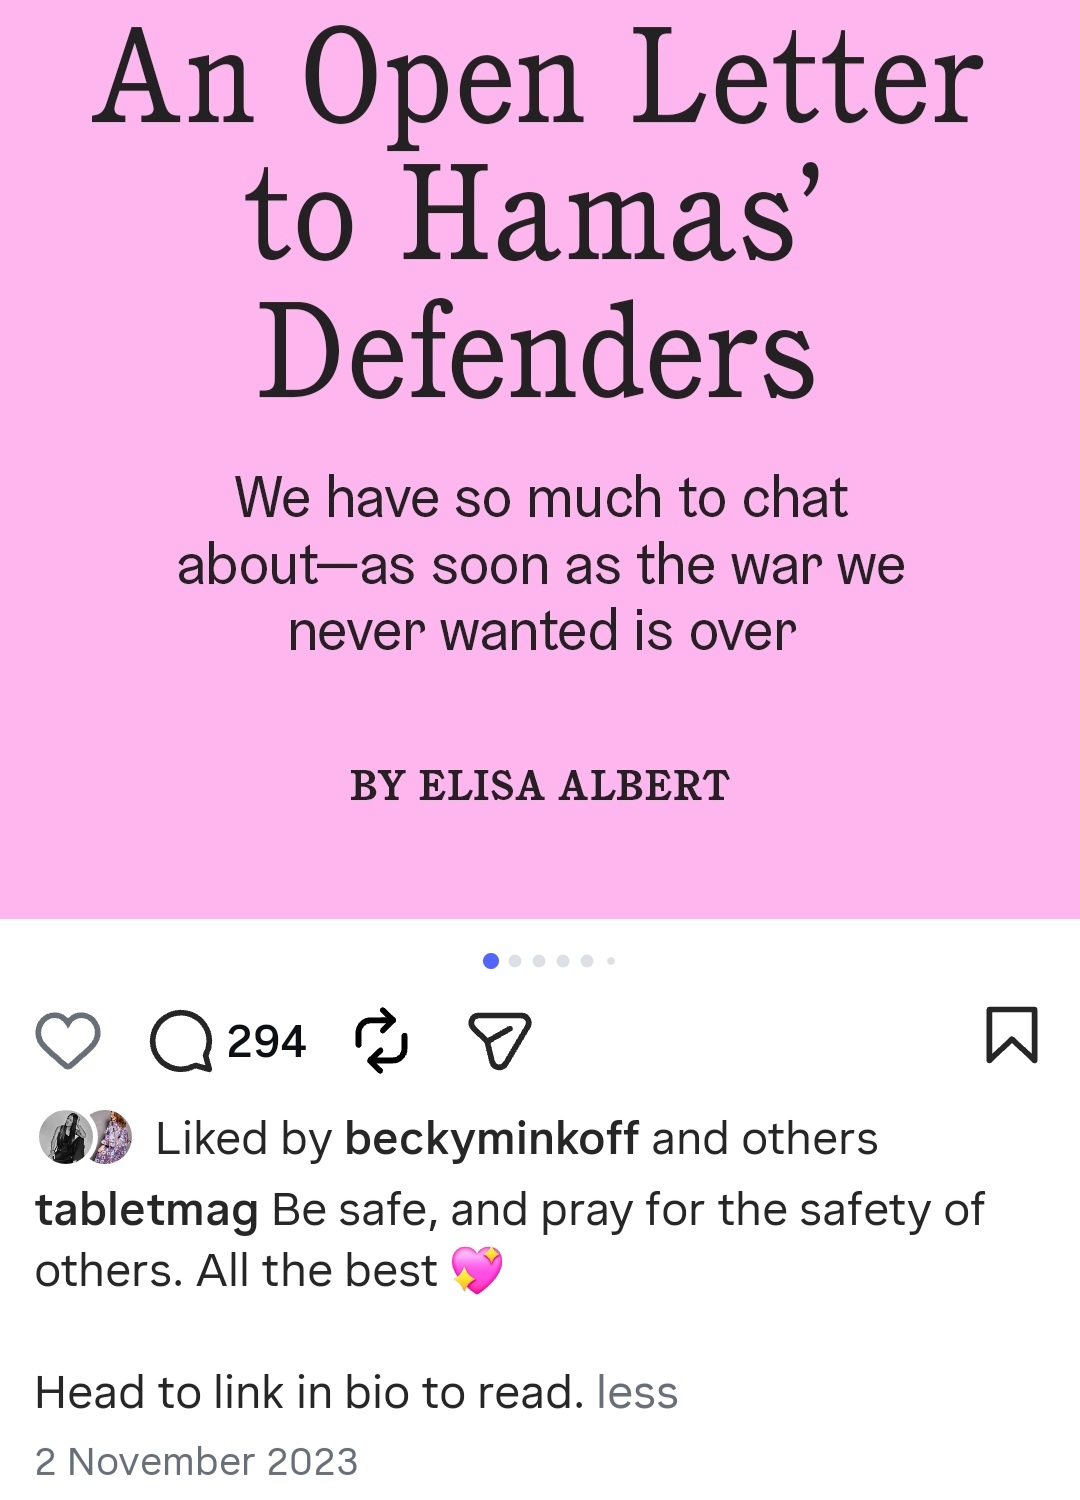Tap the pink Open Letter slide image
Viewport: 1080px width, 1500px height.
tap(540, 459)
